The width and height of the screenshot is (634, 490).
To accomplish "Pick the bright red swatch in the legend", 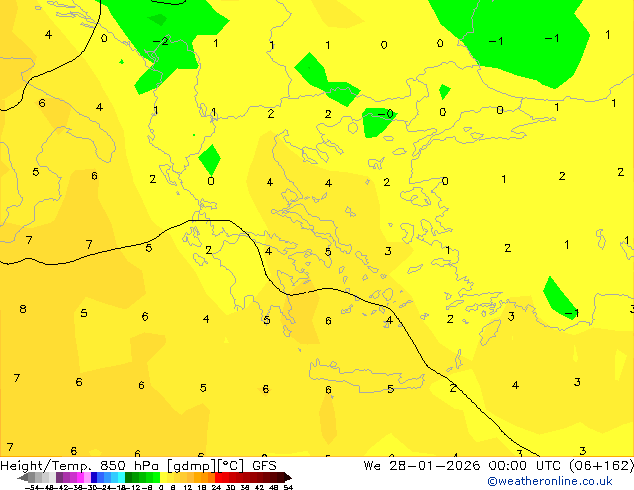I will coord(219,478).
